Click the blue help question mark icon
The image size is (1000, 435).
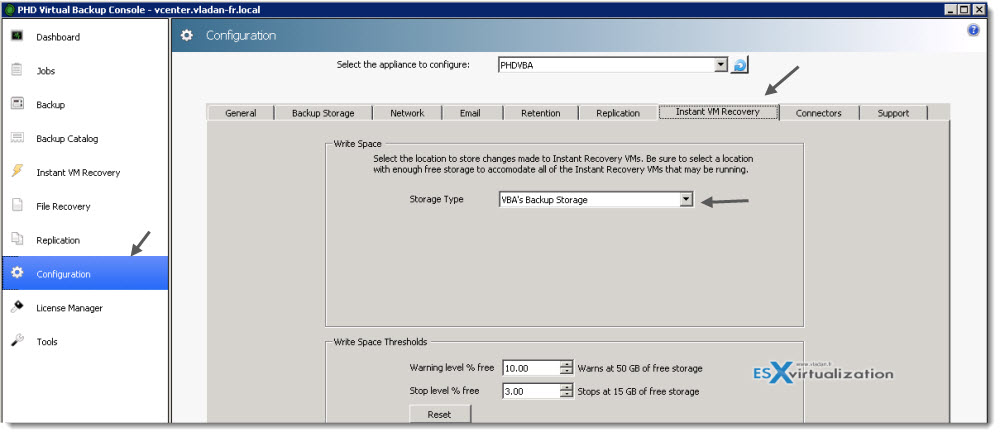coord(973,30)
